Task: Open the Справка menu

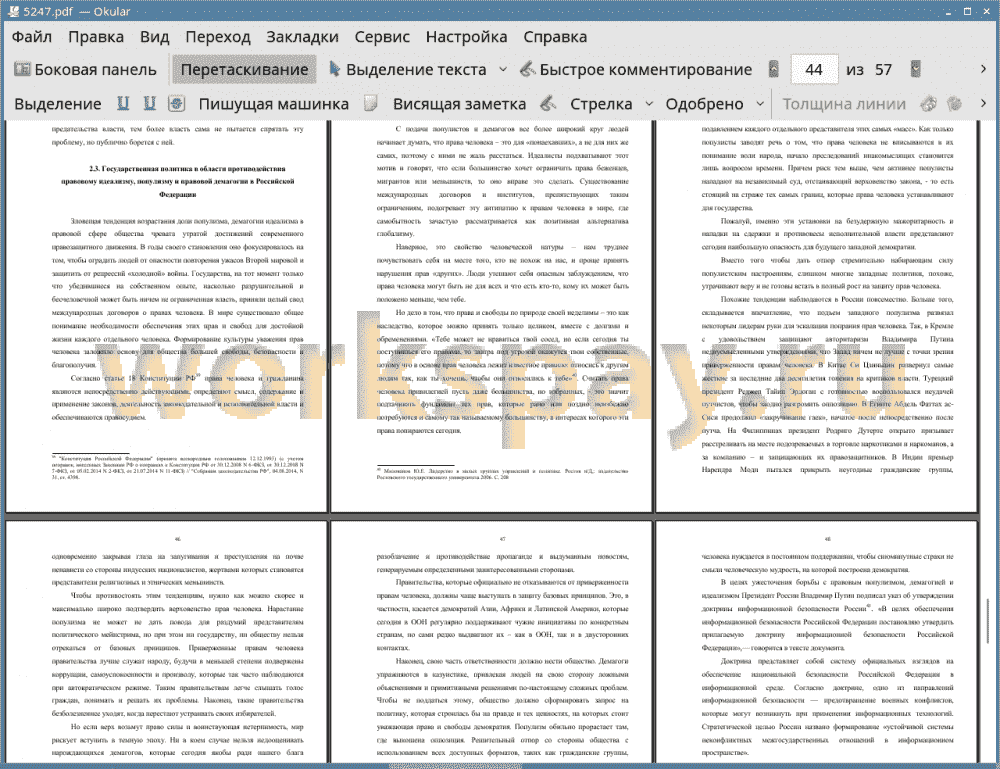Action: 555,37
